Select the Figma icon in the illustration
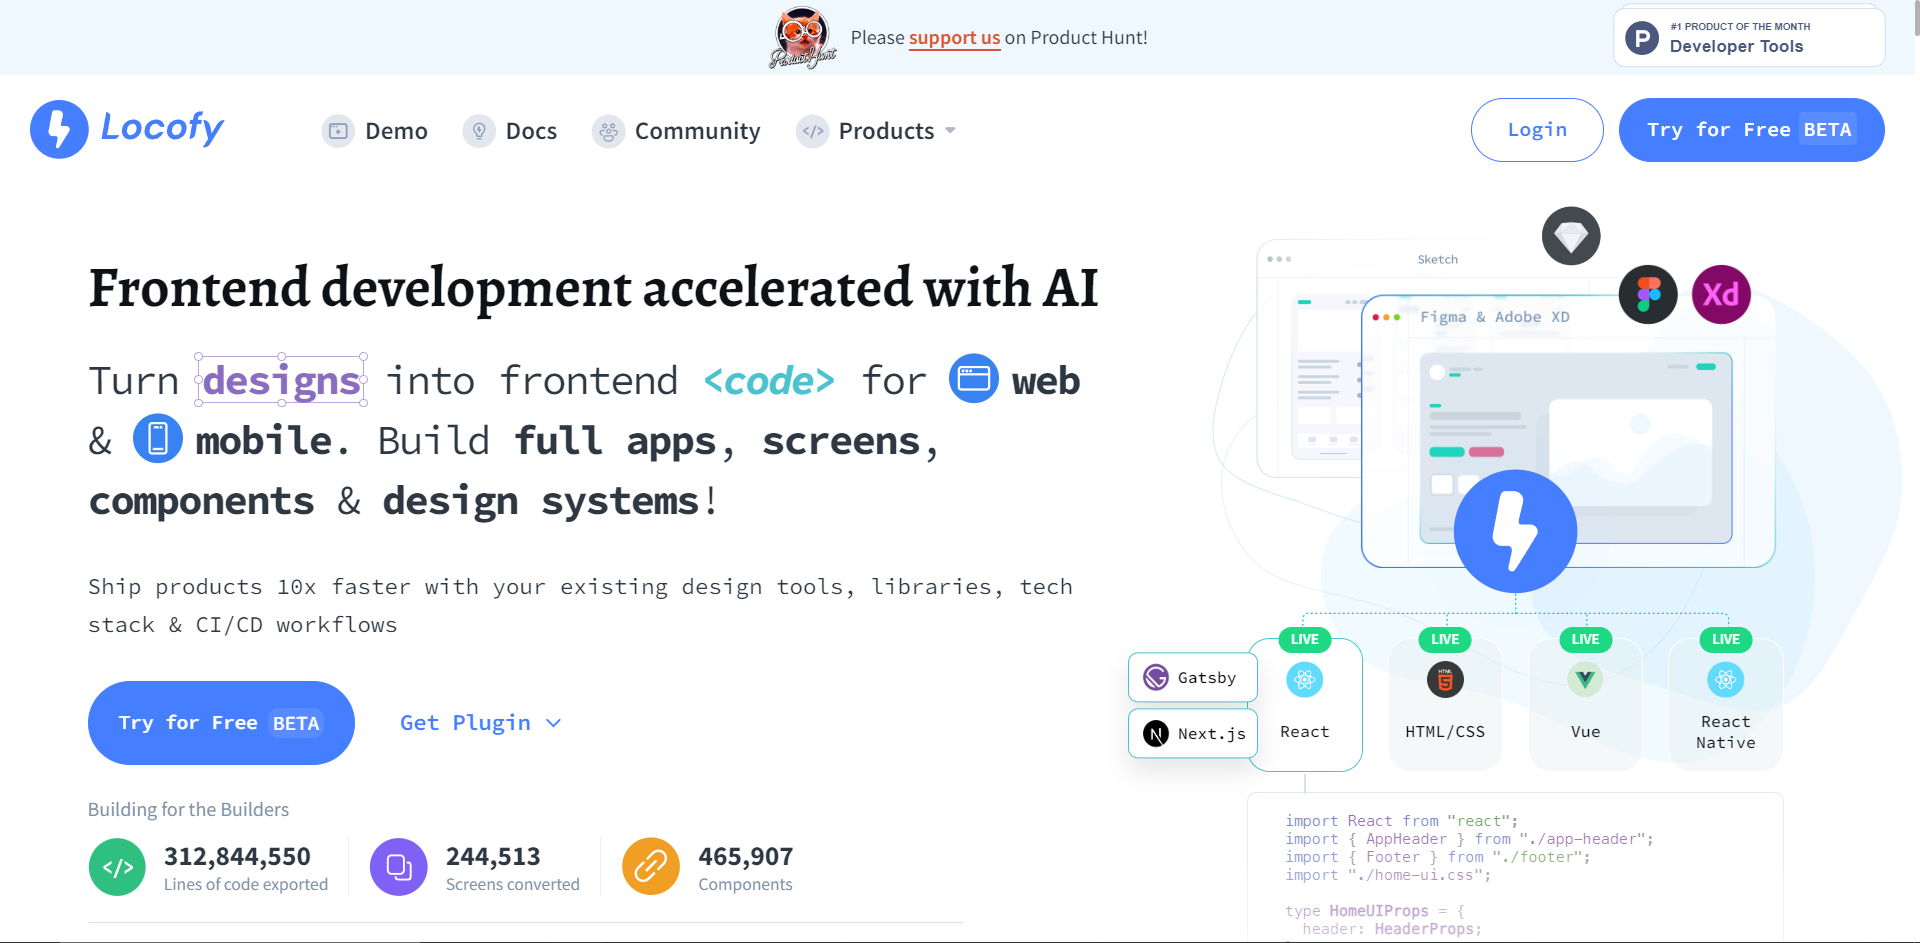Viewport: 1920px width, 943px height. (x=1648, y=294)
